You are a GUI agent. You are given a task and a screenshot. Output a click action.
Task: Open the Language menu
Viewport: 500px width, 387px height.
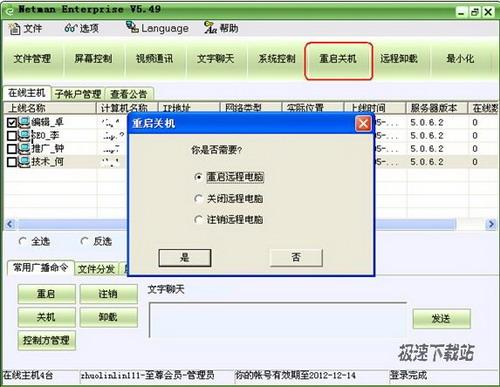click(x=157, y=28)
